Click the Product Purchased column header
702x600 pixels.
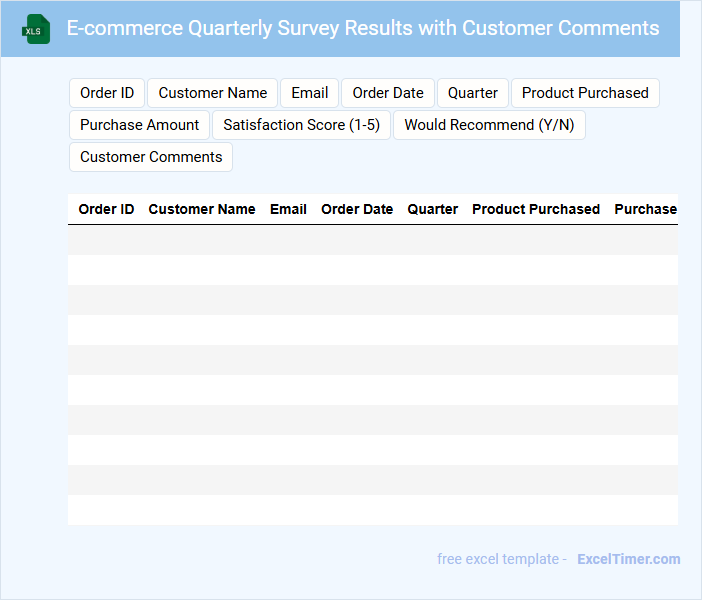pos(536,209)
